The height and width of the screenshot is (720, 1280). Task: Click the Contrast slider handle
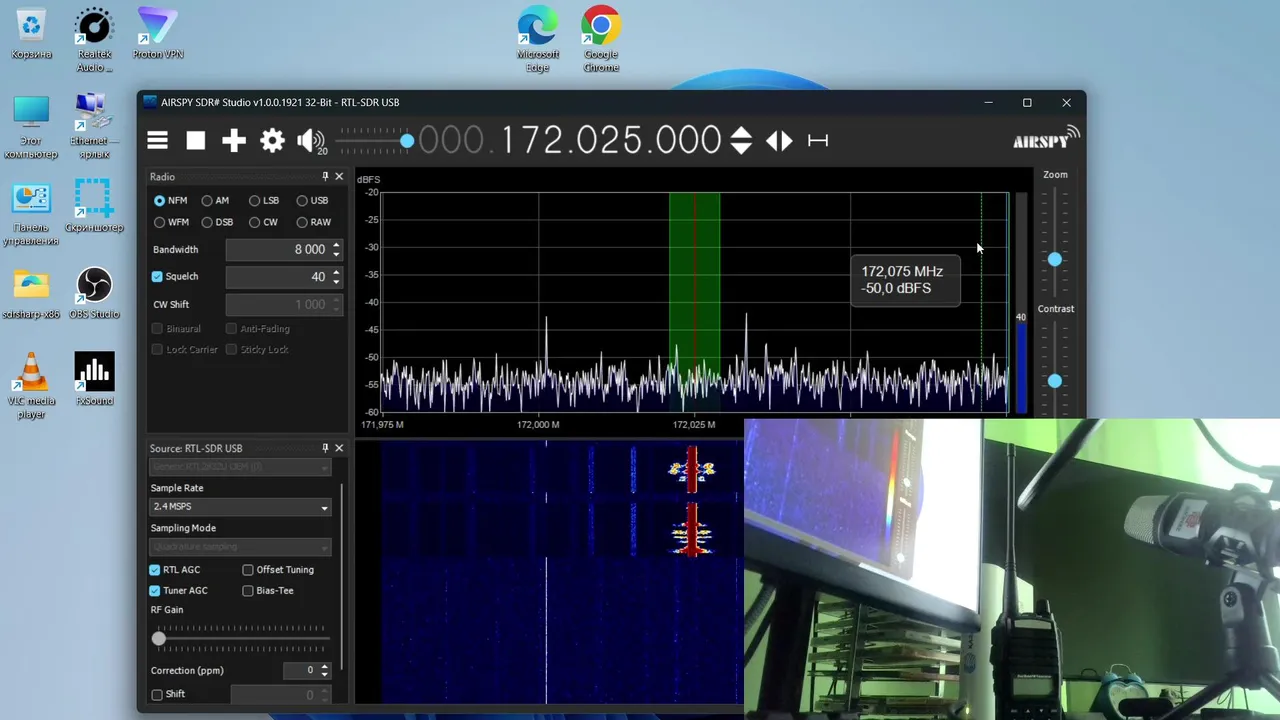[x=1055, y=381]
